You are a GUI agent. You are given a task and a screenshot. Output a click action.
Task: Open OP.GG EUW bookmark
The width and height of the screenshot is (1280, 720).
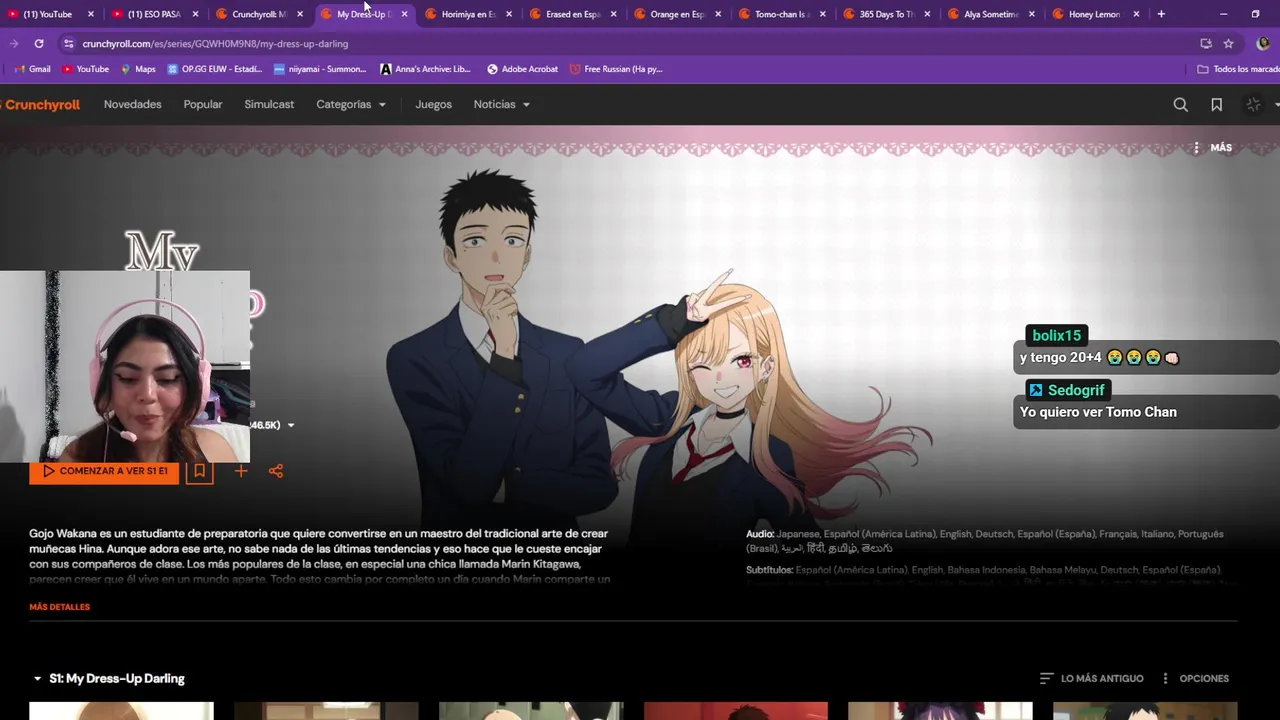coord(214,69)
